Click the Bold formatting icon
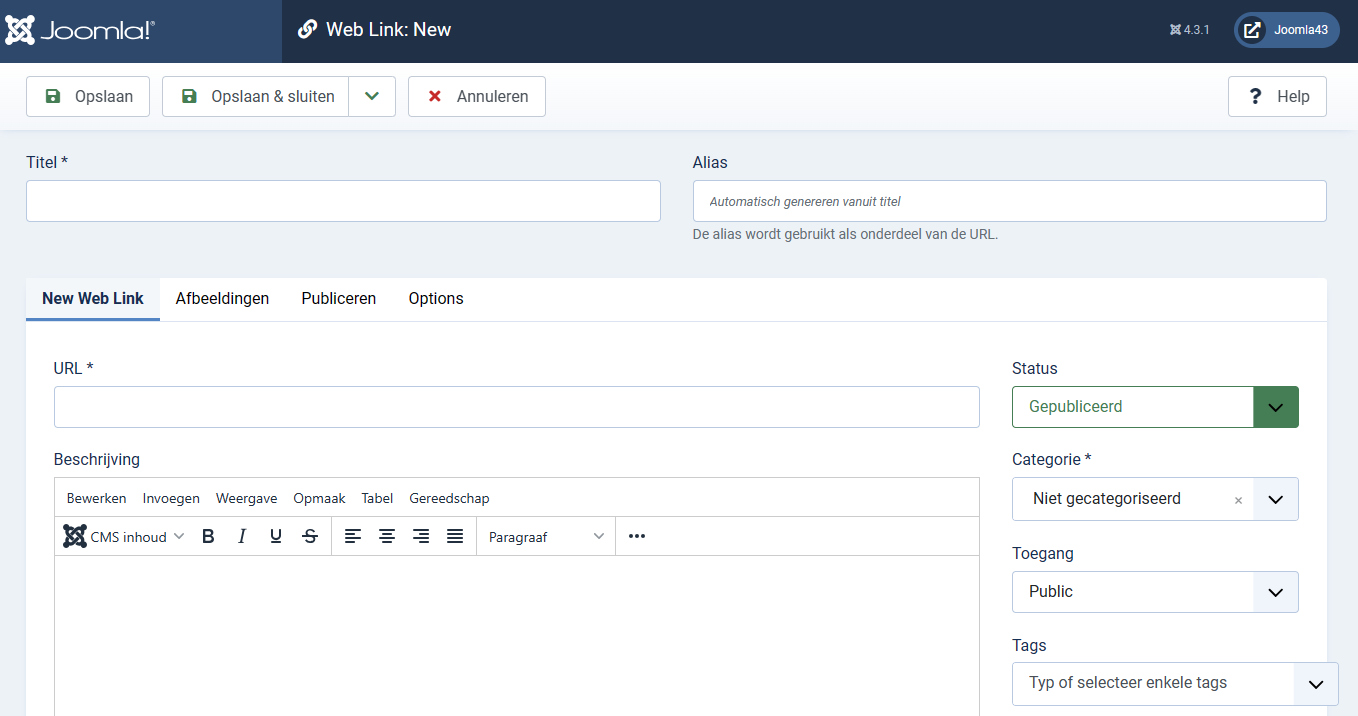1358x716 pixels. (x=208, y=537)
